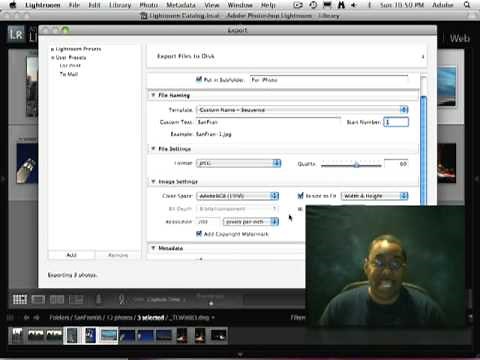Image resolution: width=480 pixels, height=360 pixels.
Task: Collapse the File Naming section
Action: pos(153,95)
